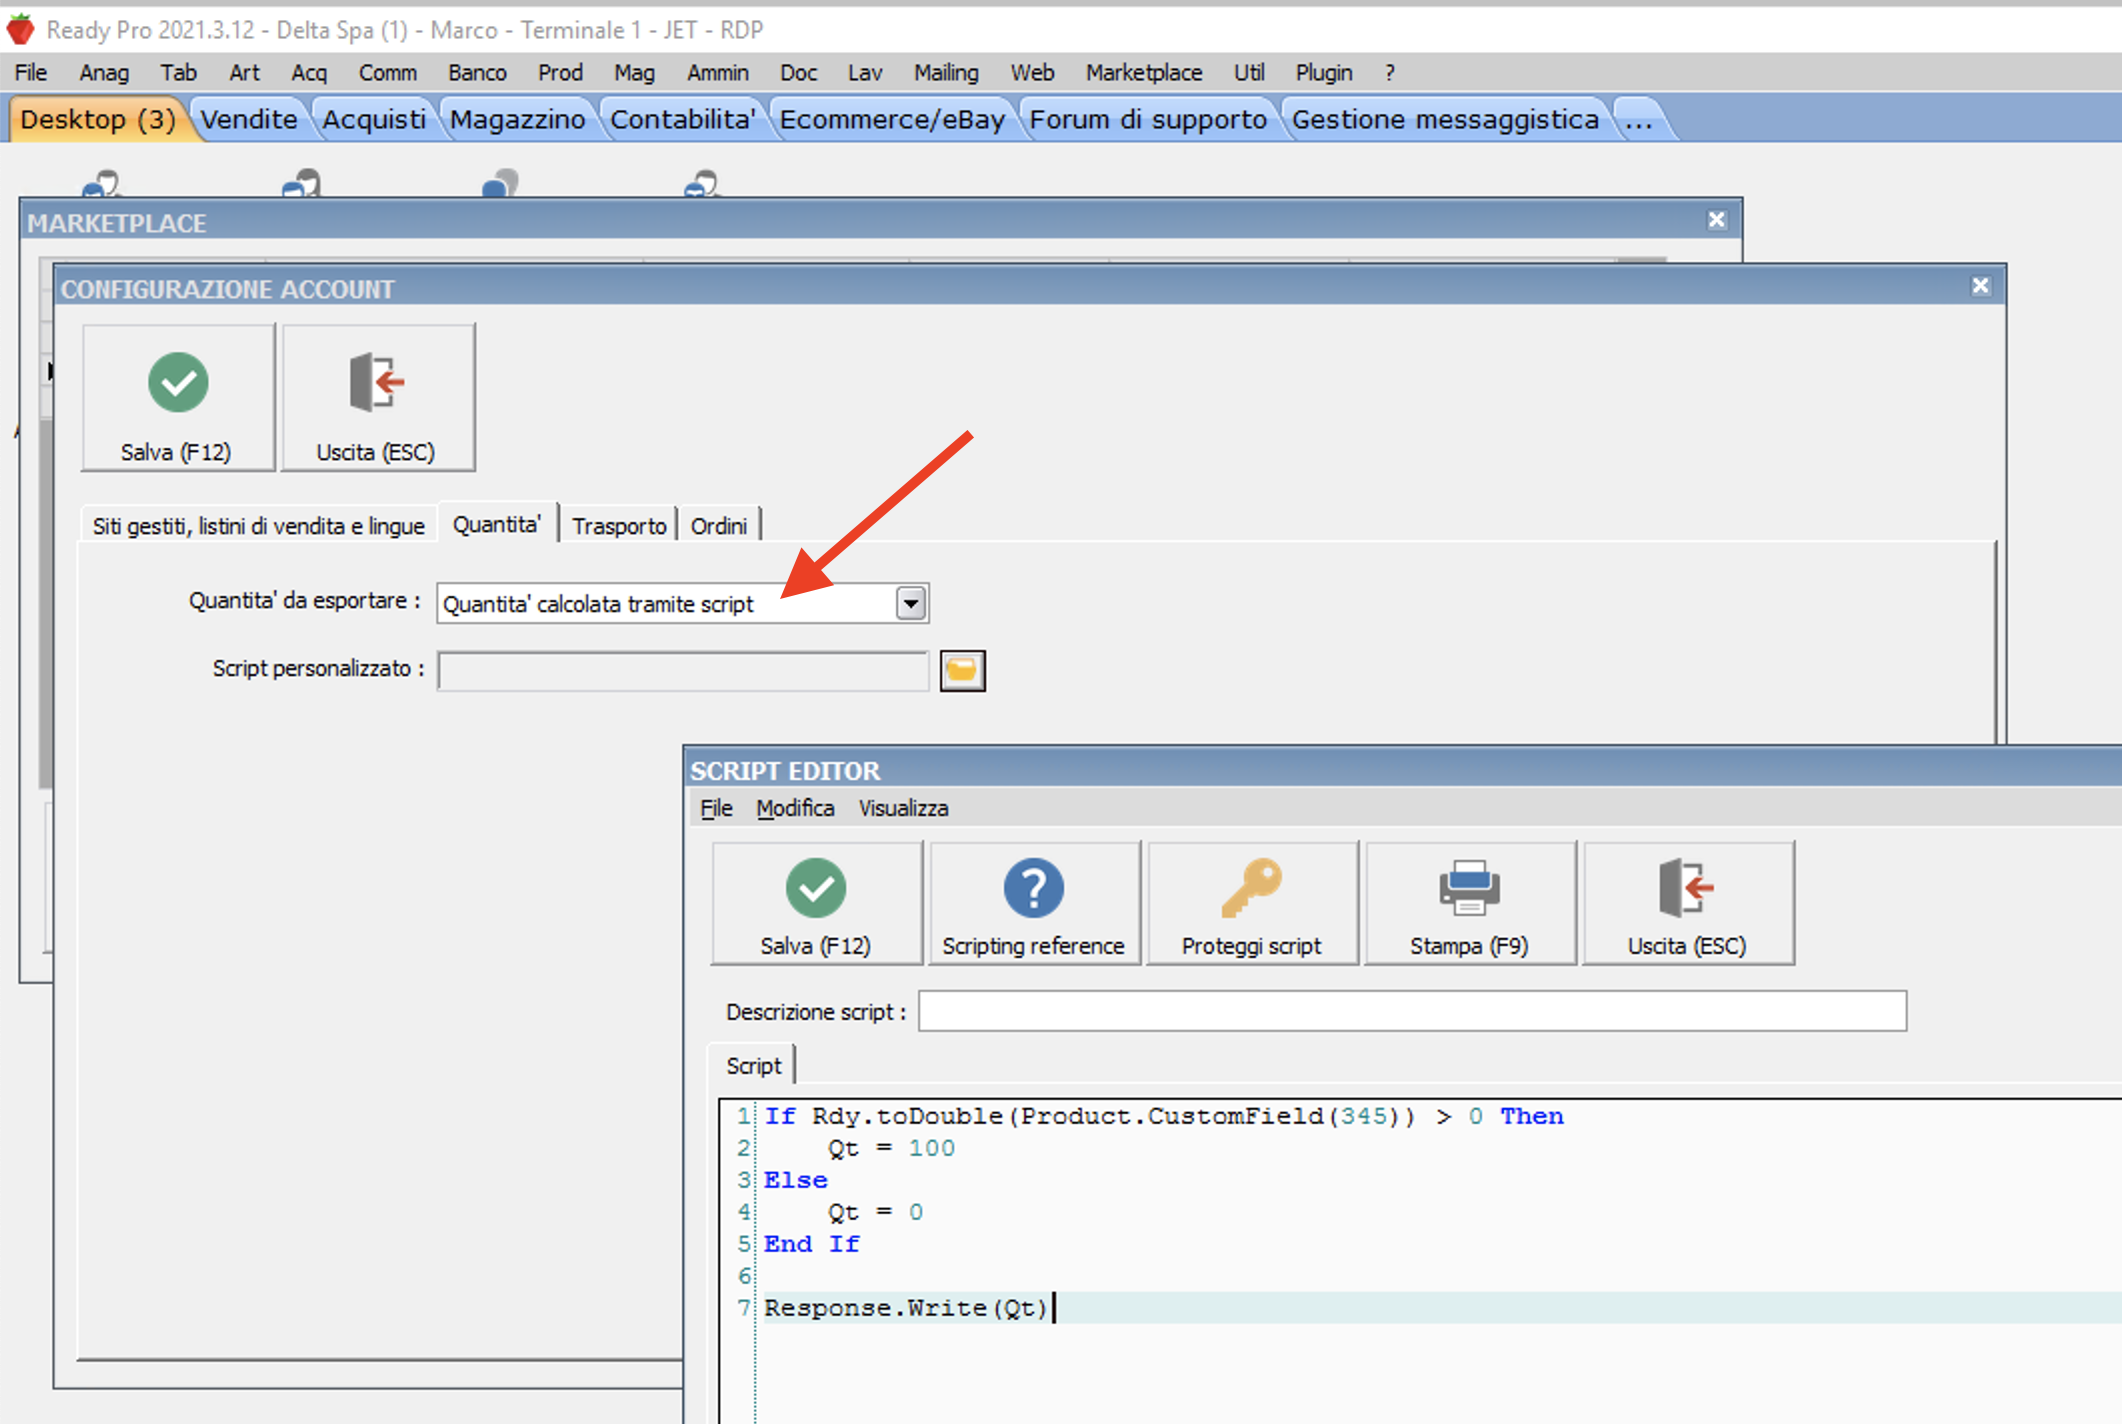Open the Script Editor Visualizza menu
The height and width of the screenshot is (1424, 2122).
click(x=903, y=808)
